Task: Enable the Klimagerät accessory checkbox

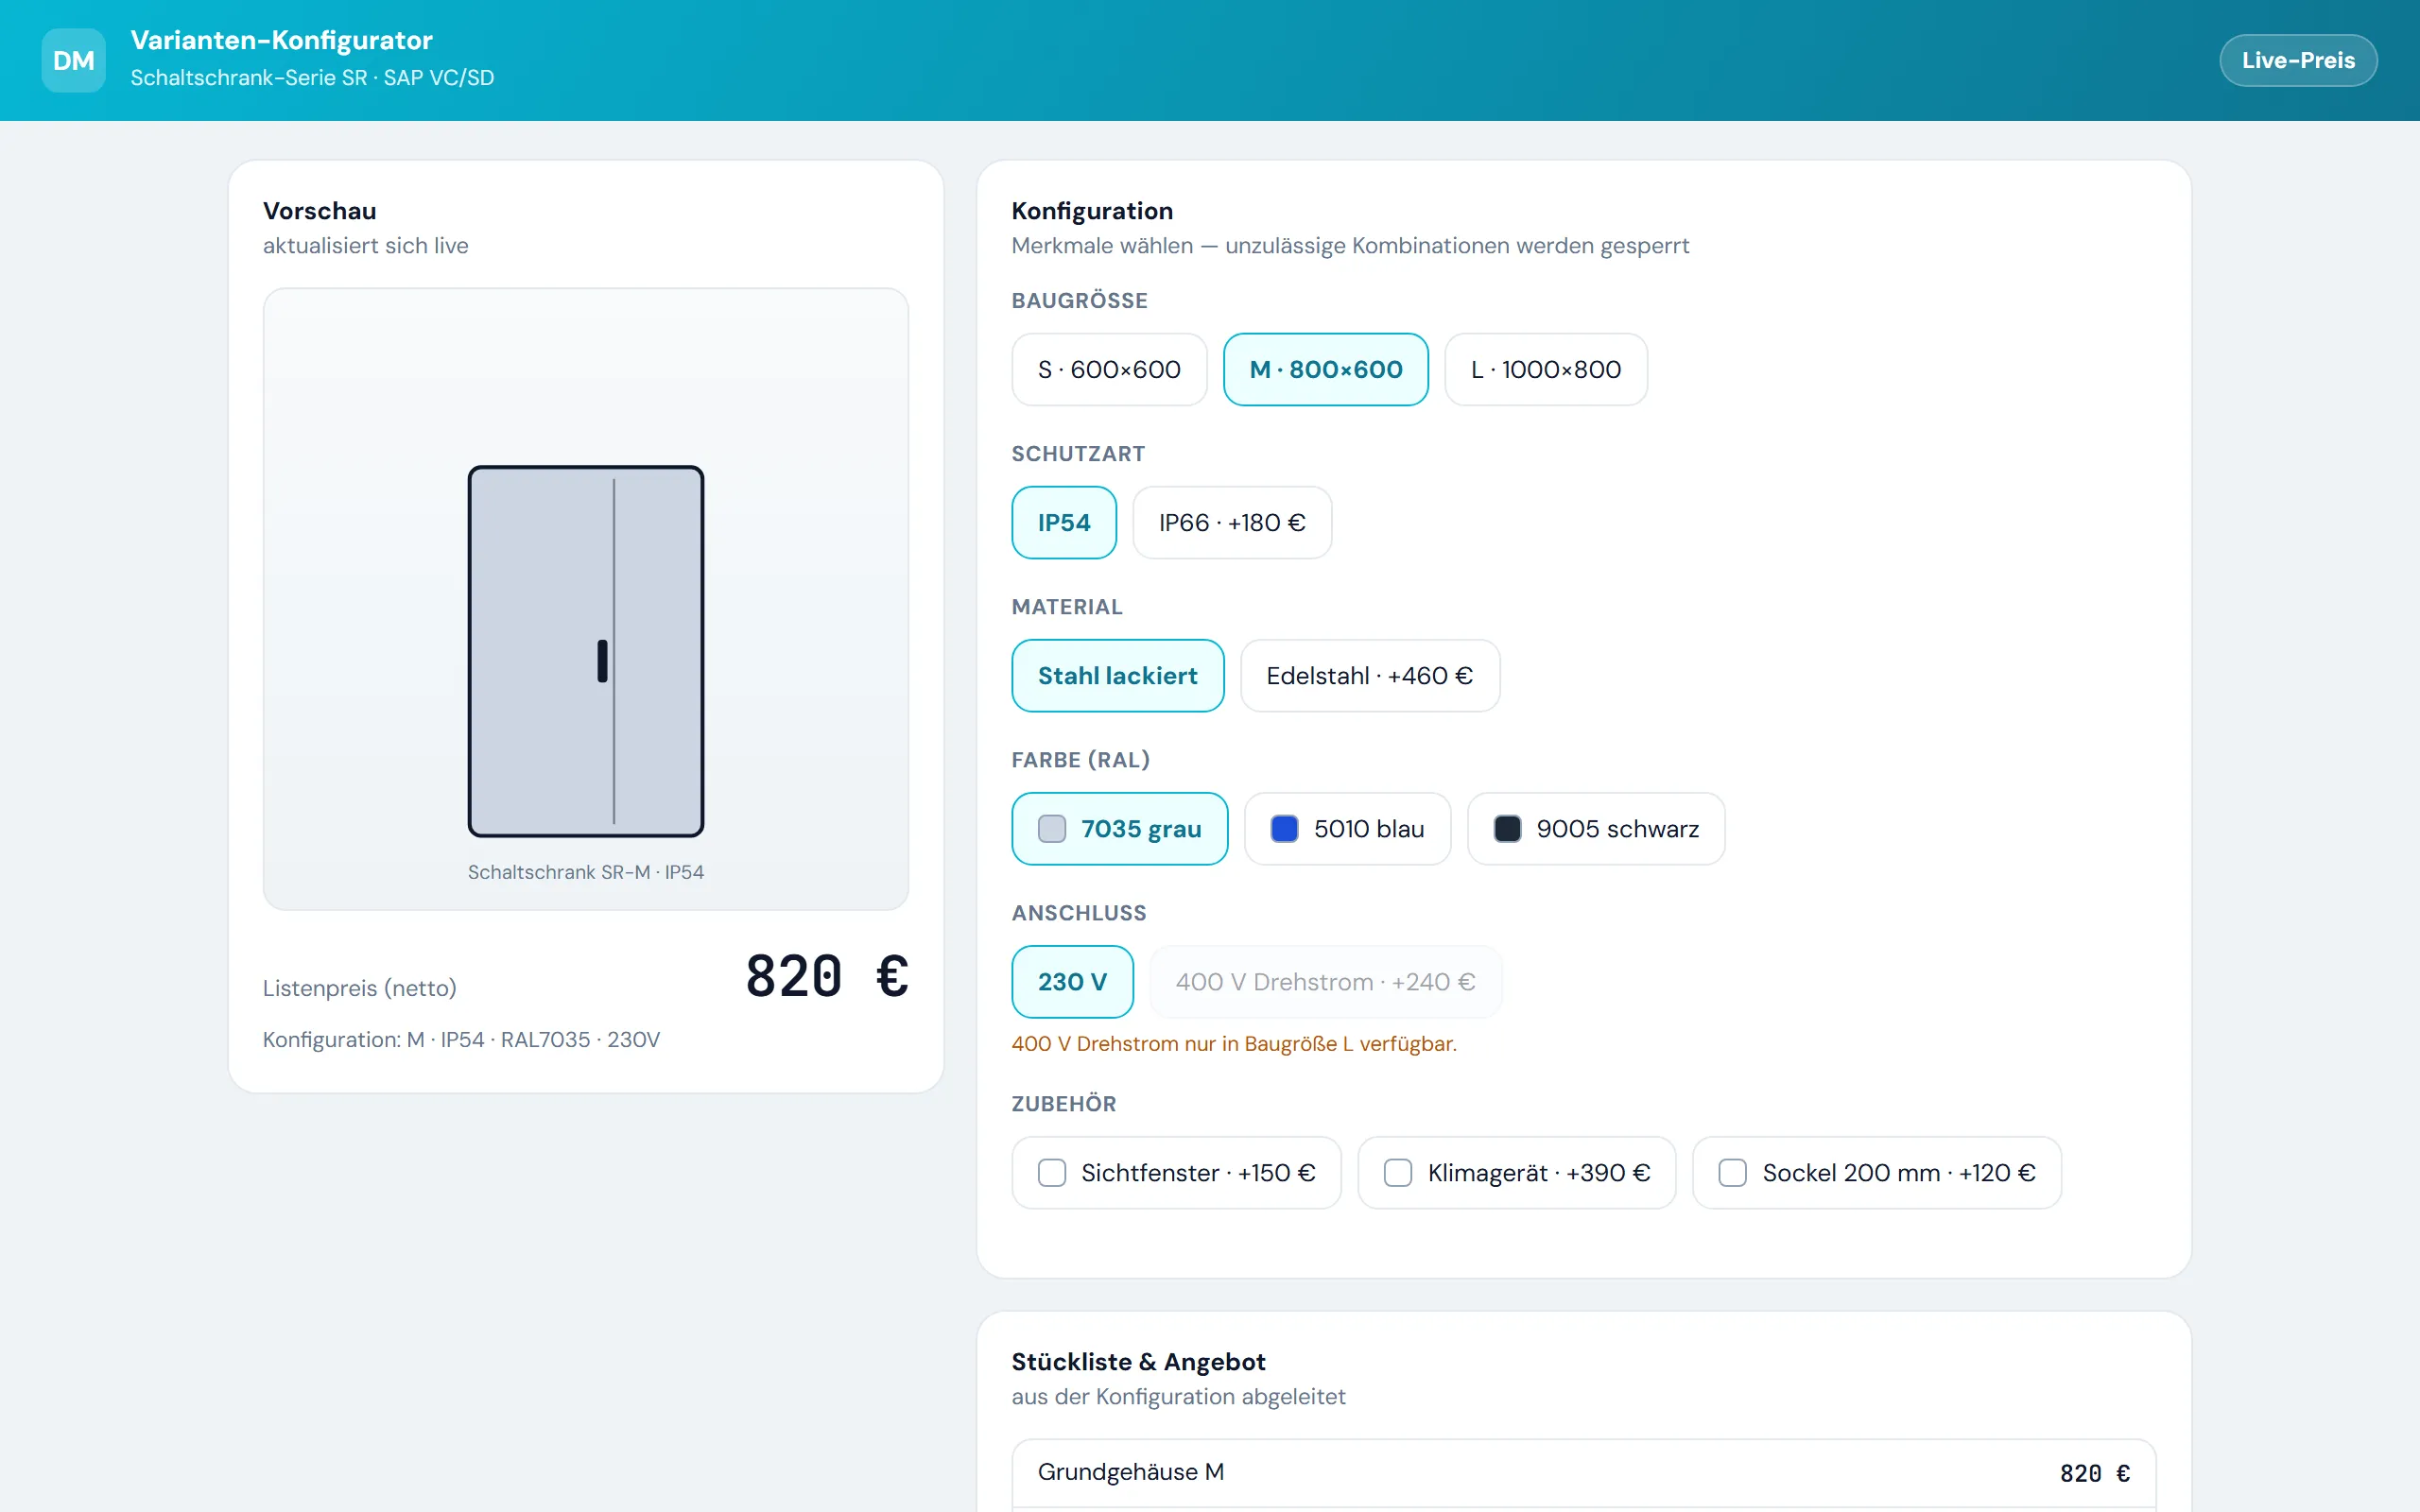Action: [1398, 1172]
